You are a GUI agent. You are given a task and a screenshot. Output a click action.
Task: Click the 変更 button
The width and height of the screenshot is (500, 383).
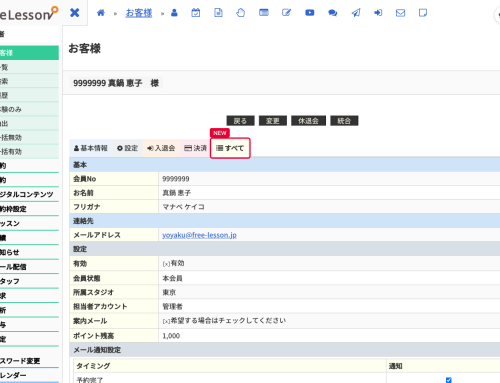[x=273, y=121]
